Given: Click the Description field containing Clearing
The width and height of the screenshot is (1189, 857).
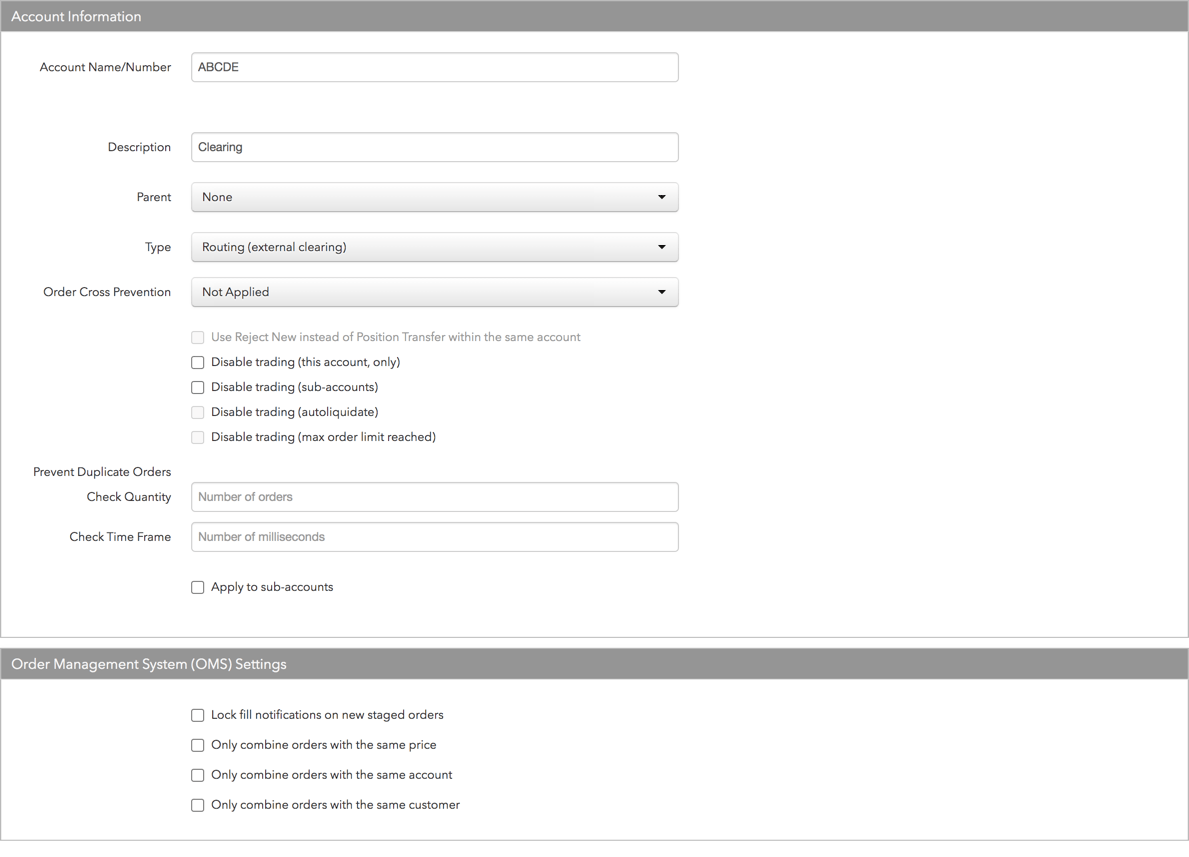Looking at the screenshot, I should [435, 147].
